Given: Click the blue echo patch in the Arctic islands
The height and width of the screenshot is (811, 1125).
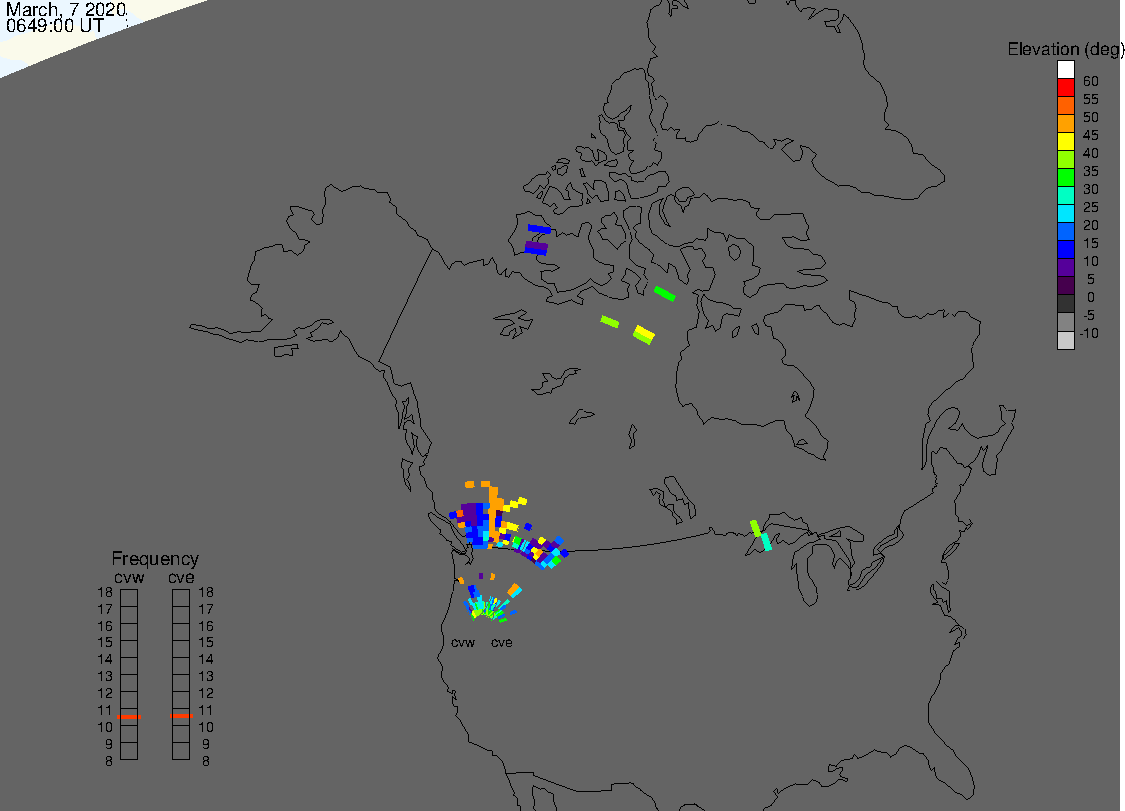Looking at the screenshot, I should pos(539,229).
